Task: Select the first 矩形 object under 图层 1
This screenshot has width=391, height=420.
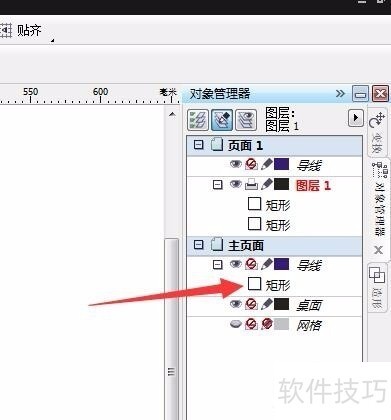Action: [278, 205]
